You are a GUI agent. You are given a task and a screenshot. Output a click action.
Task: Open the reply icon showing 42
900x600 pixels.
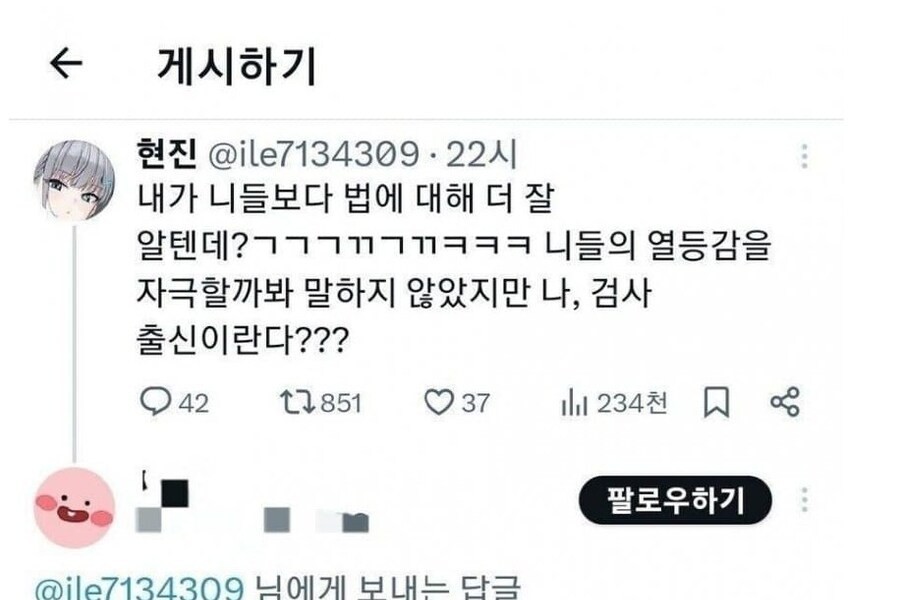(156, 401)
